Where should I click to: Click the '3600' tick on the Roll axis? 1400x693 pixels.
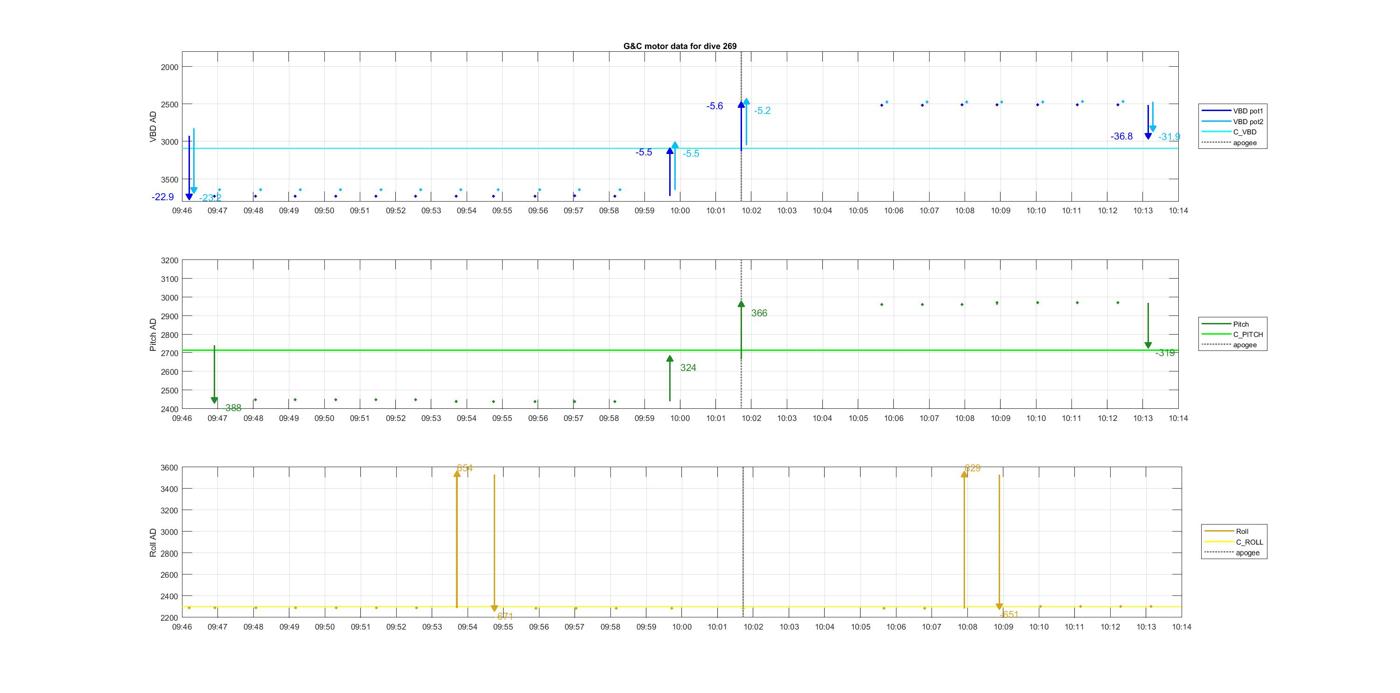[x=169, y=468]
